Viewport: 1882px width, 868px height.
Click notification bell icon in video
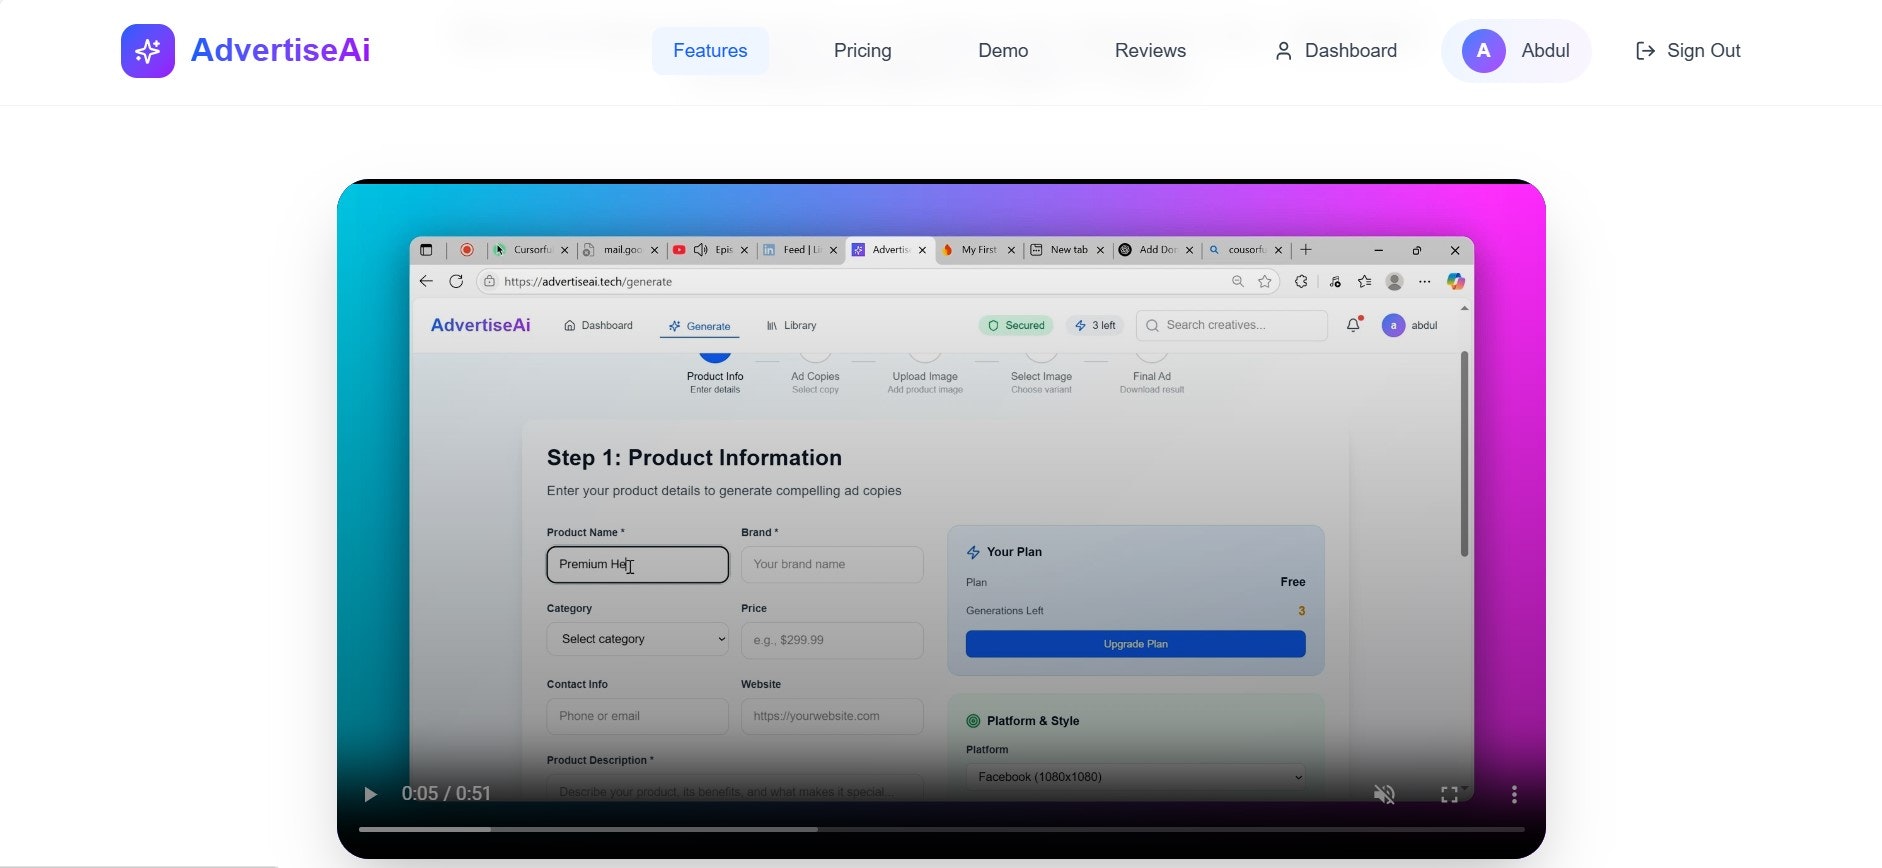coord(1353,325)
